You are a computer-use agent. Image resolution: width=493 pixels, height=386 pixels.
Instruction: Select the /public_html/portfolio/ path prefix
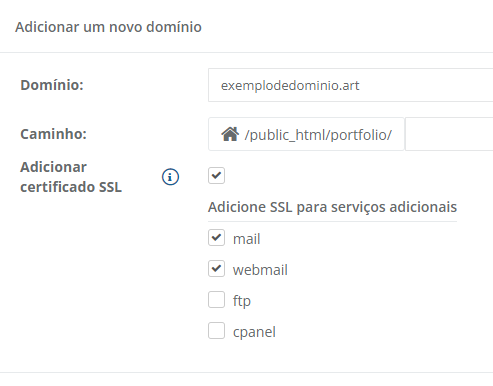coord(318,135)
